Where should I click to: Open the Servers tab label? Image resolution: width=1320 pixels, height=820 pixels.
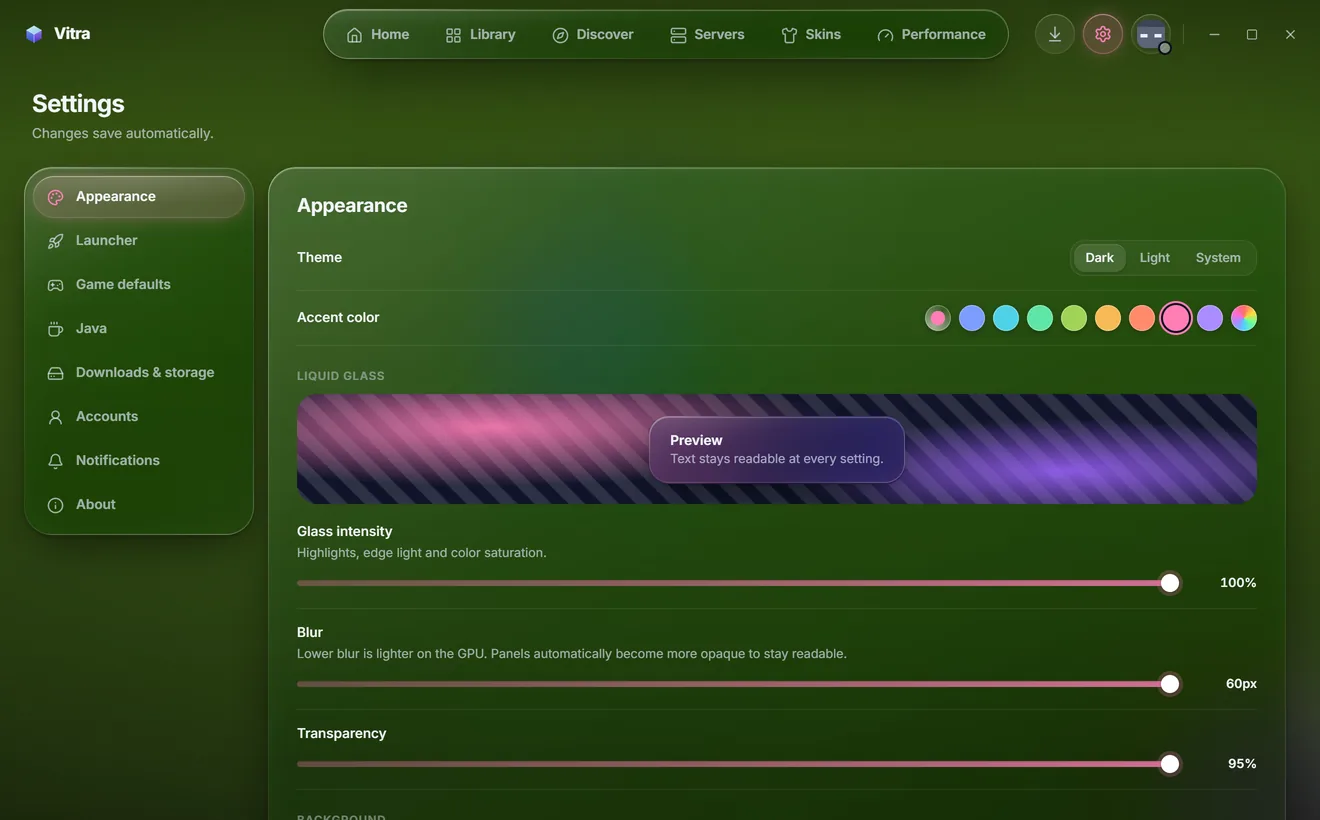(719, 34)
